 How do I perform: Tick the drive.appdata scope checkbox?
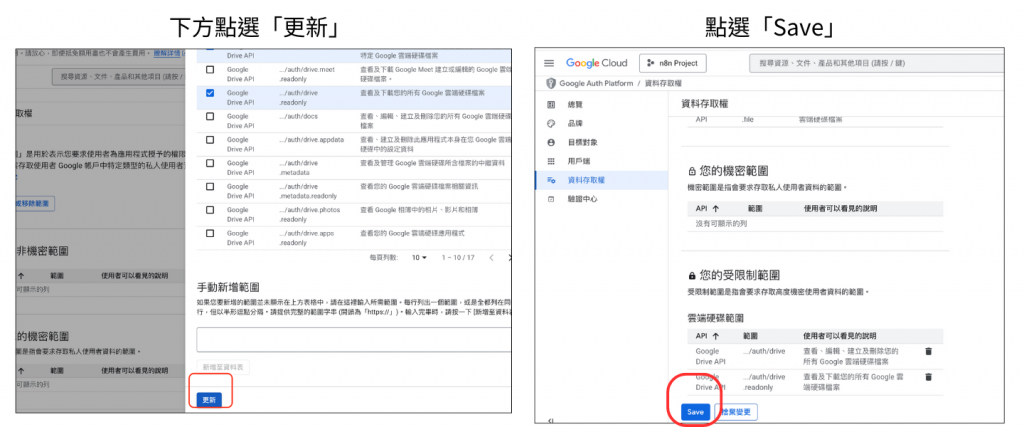click(210, 140)
